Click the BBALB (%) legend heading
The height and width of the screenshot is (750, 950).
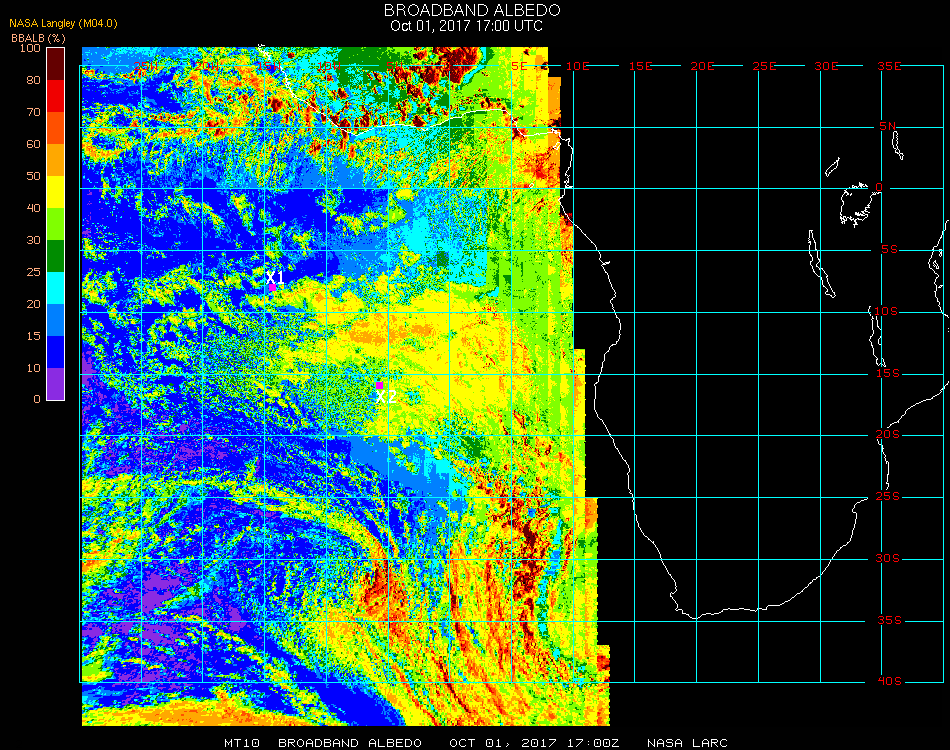click(x=38, y=38)
